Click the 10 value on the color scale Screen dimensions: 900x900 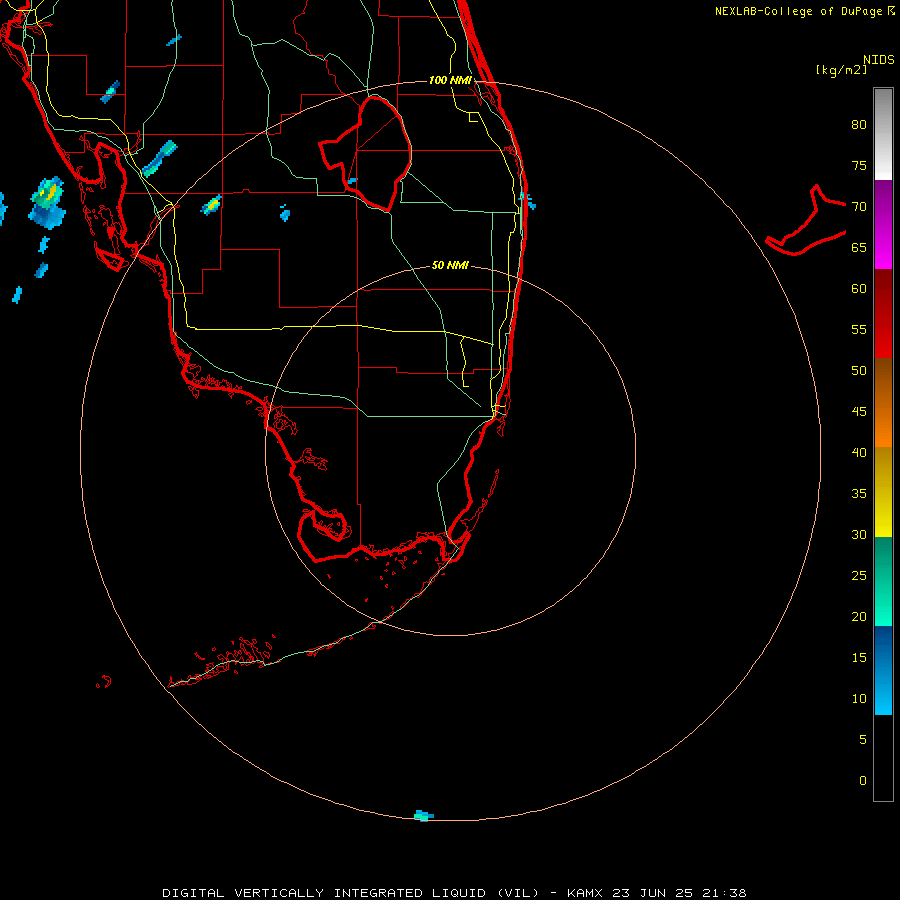pos(859,699)
